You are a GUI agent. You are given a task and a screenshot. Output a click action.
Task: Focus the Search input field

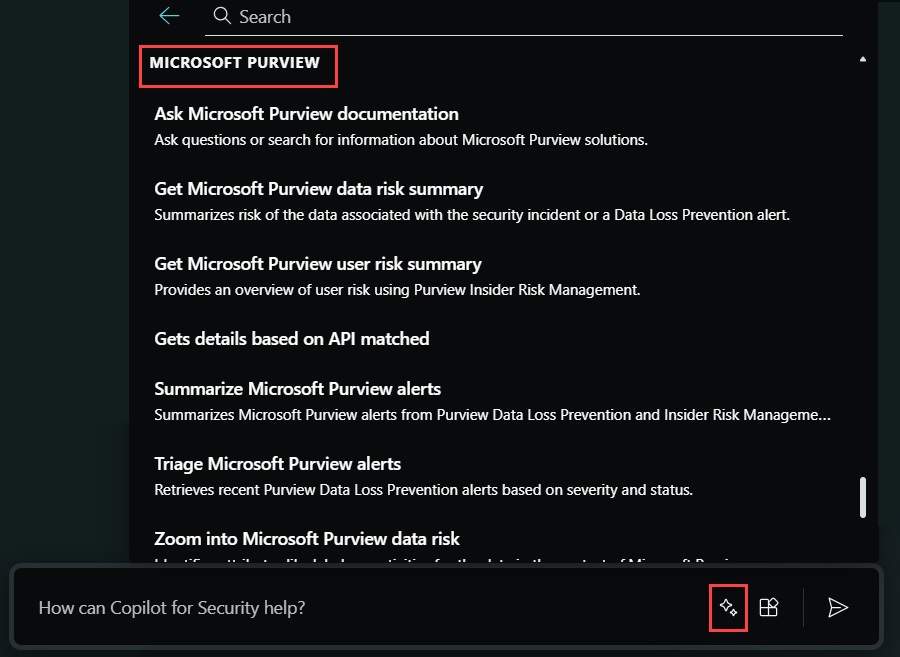pos(523,17)
